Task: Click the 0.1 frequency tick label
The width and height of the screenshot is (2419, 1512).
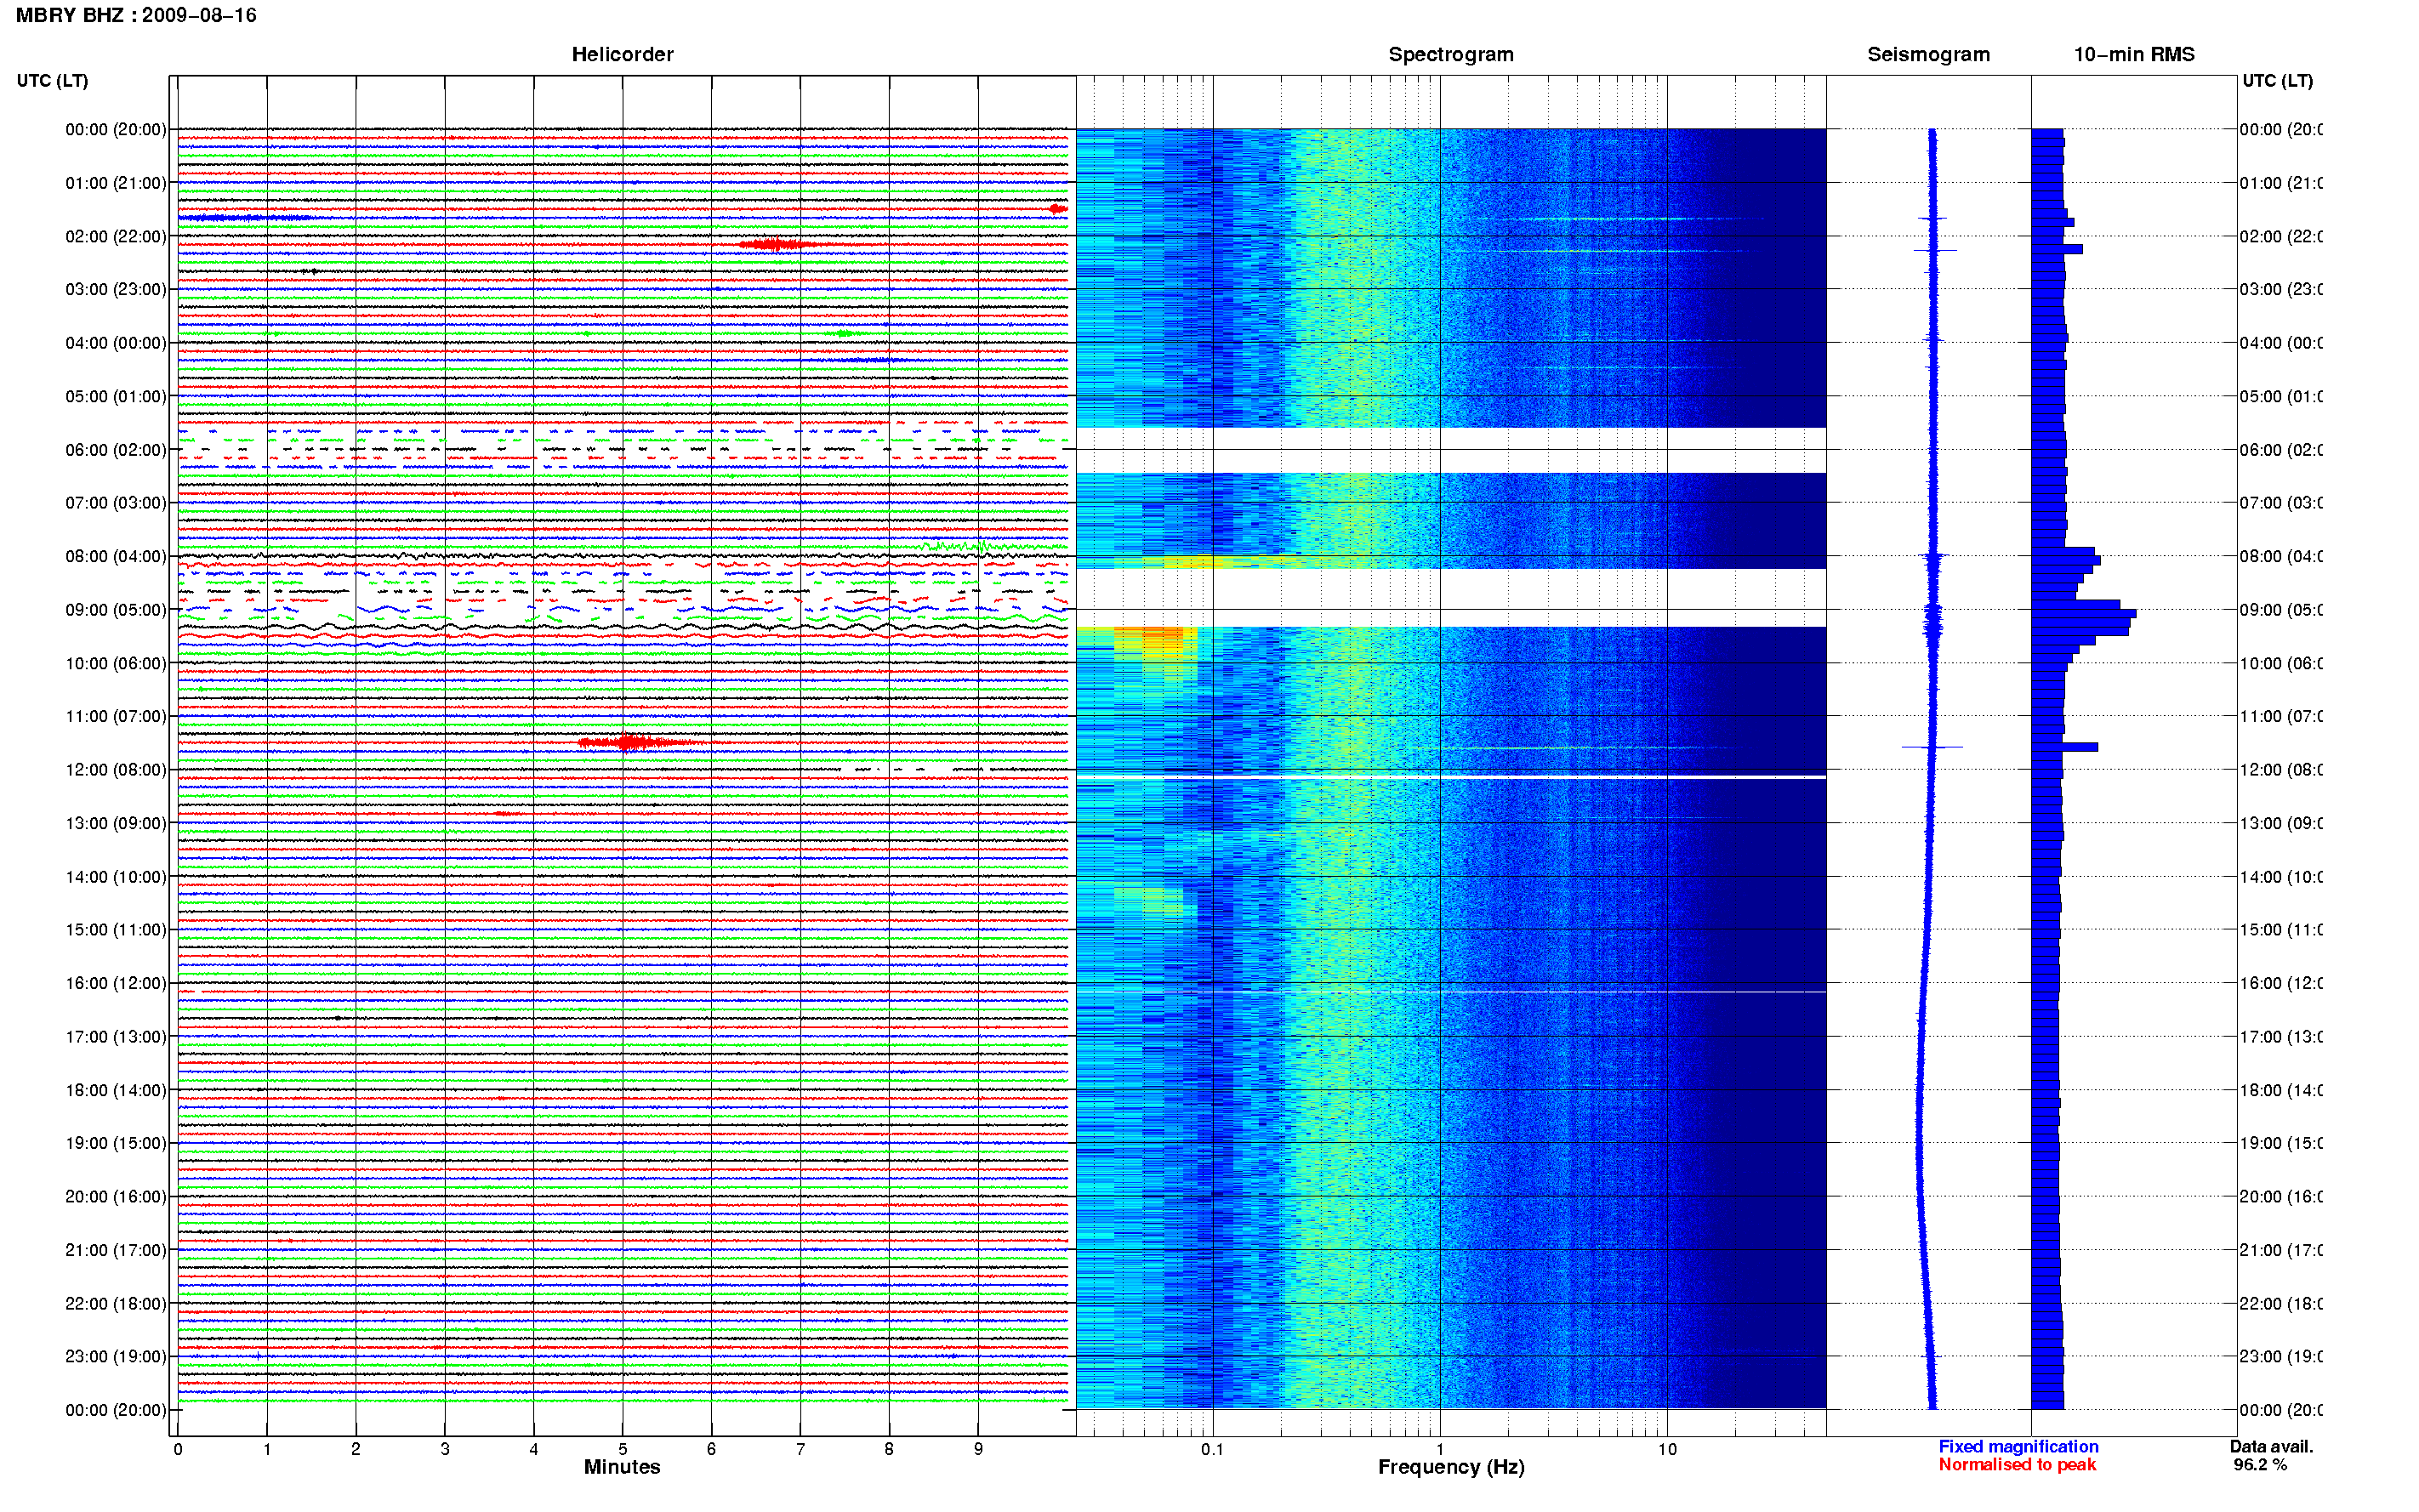Action: [1212, 1449]
